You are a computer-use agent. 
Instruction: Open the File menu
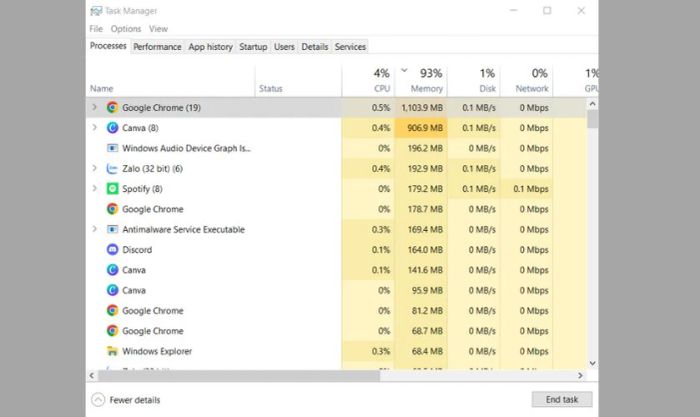click(x=96, y=29)
